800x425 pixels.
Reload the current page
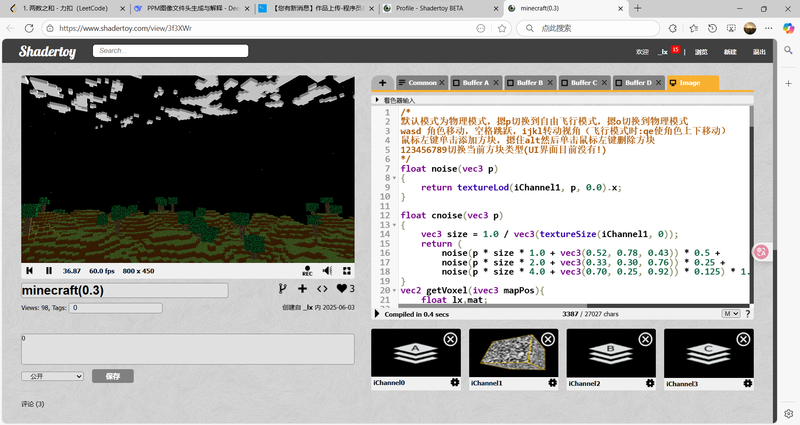(29, 28)
